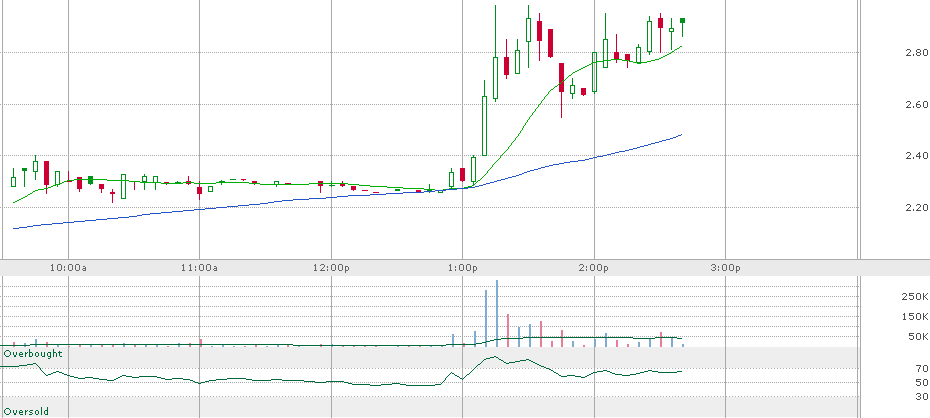Select the 12:00p time label
Image resolution: width=930 pixels, height=418 pixels.
[x=331, y=267]
